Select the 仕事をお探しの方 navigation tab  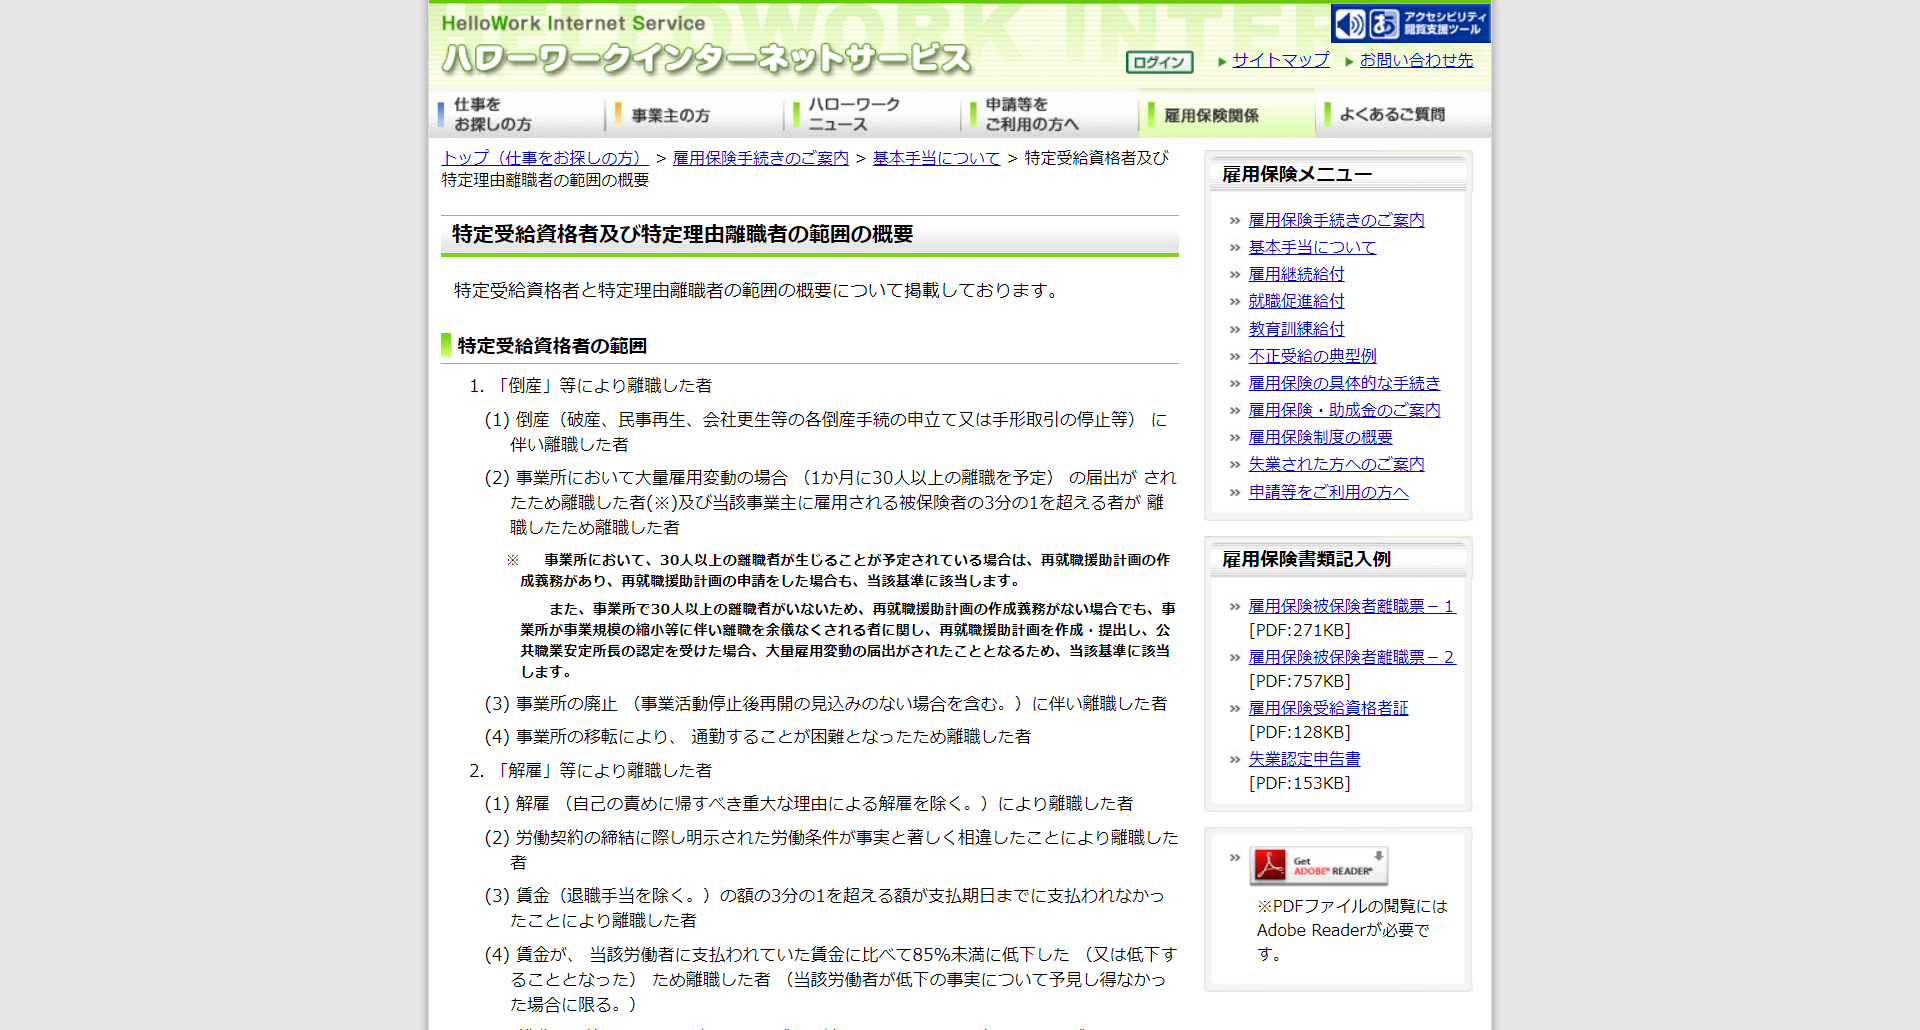pos(516,114)
